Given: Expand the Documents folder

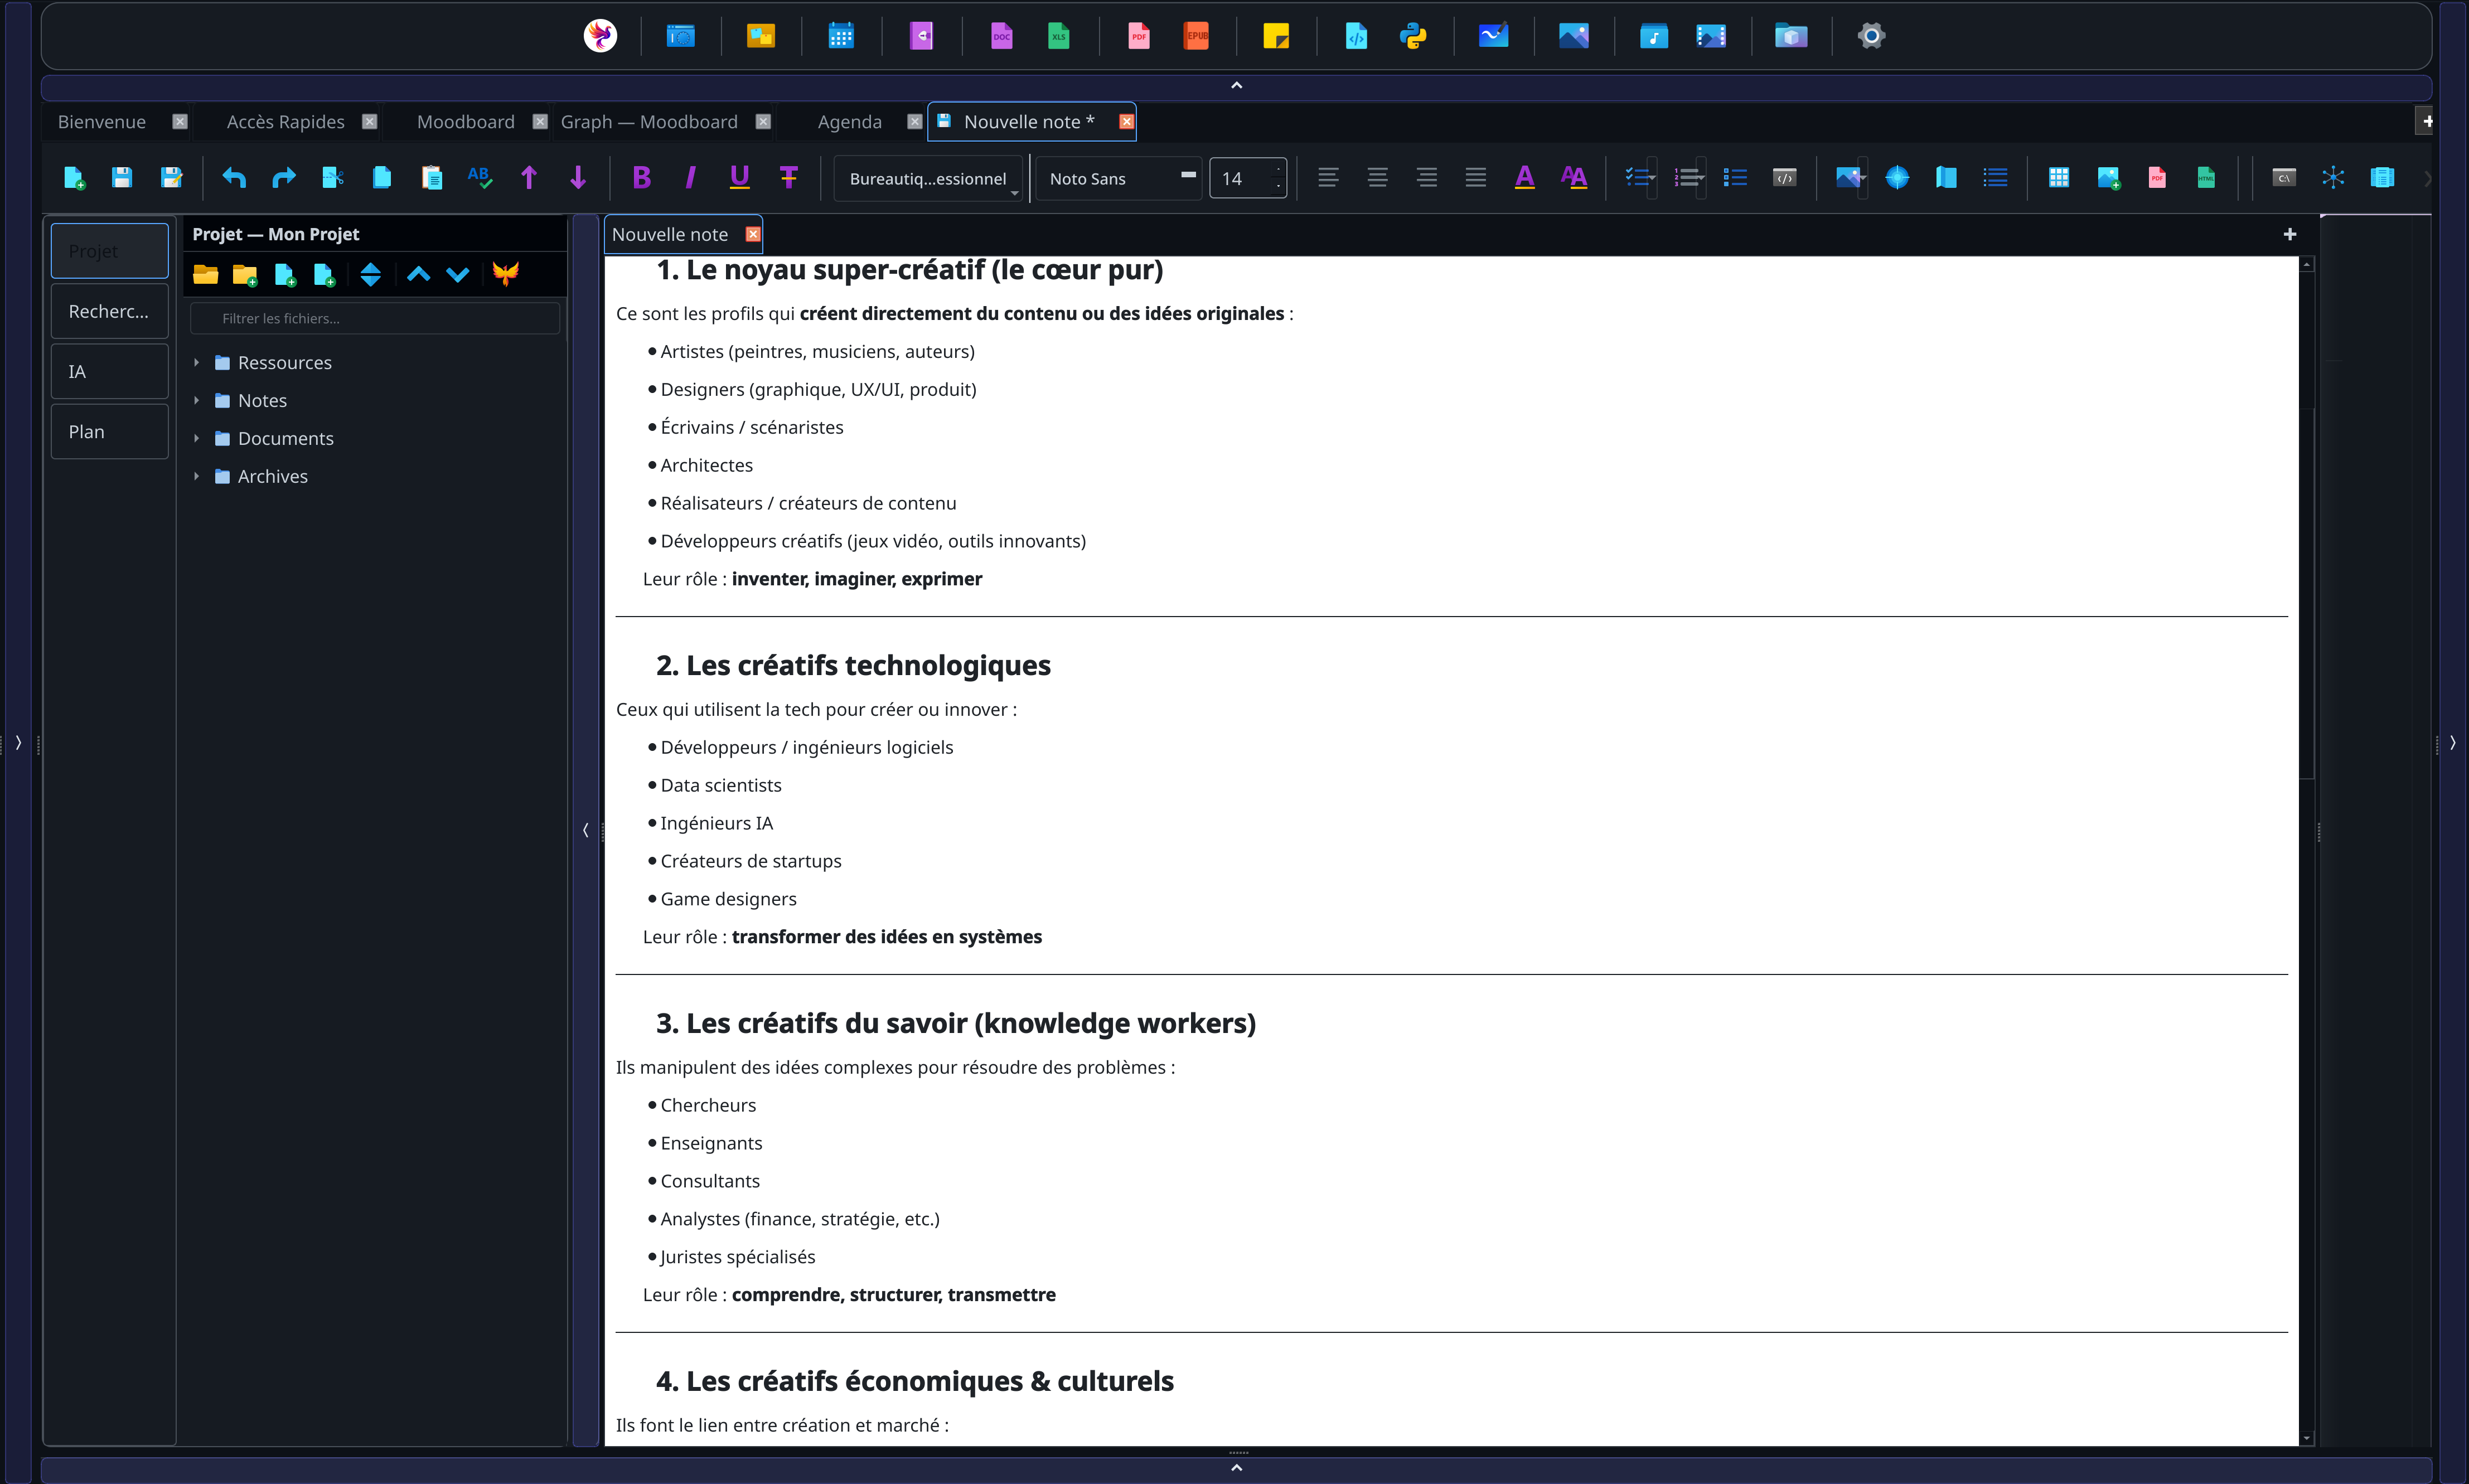Looking at the screenshot, I should [197, 439].
